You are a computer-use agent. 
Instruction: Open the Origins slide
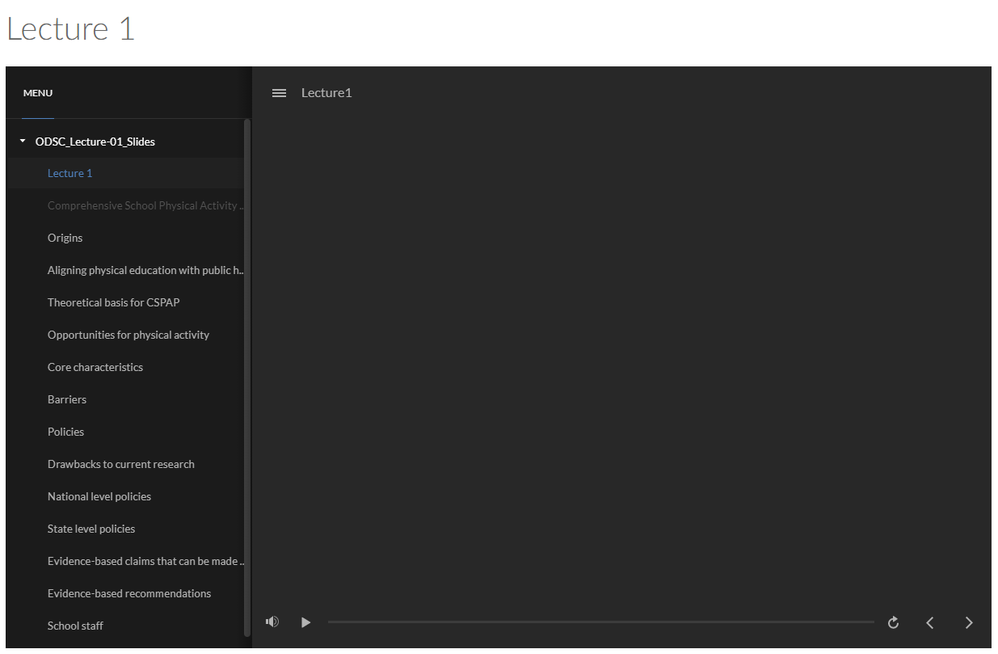point(64,237)
